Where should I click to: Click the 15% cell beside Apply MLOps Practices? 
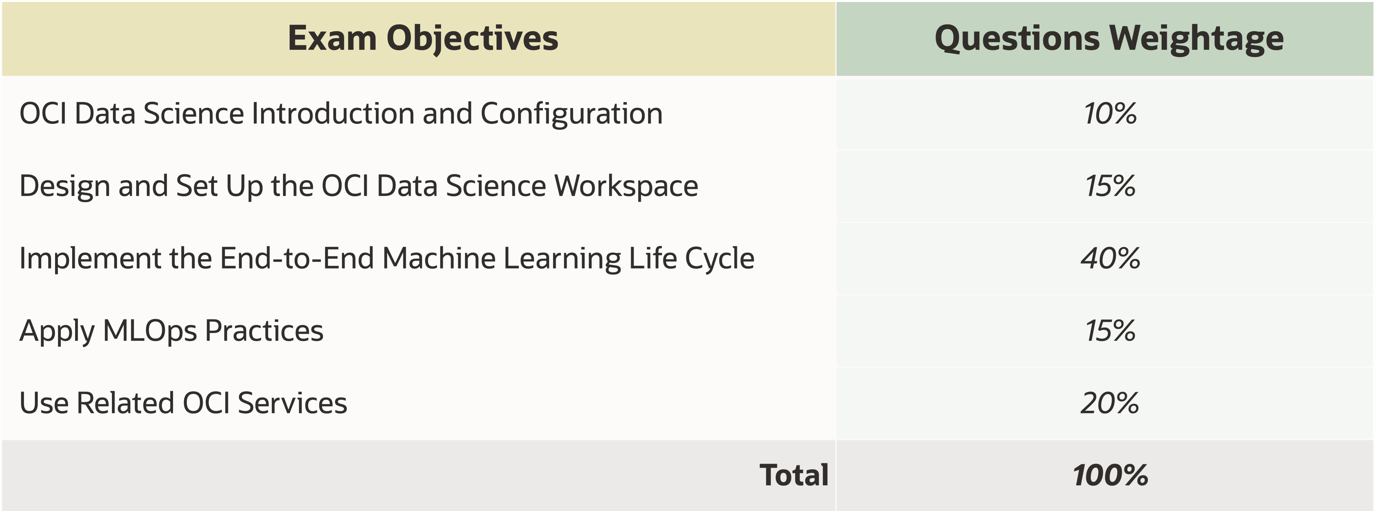pyautogui.click(x=1109, y=331)
